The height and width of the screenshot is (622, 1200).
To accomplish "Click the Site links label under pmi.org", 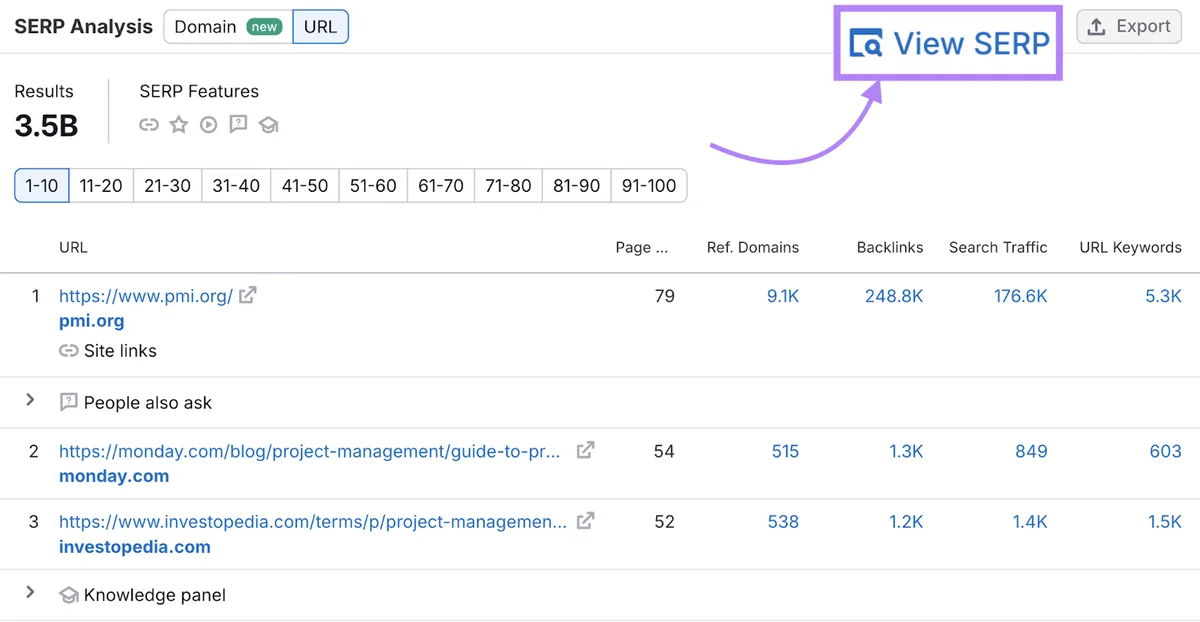I will 120,351.
